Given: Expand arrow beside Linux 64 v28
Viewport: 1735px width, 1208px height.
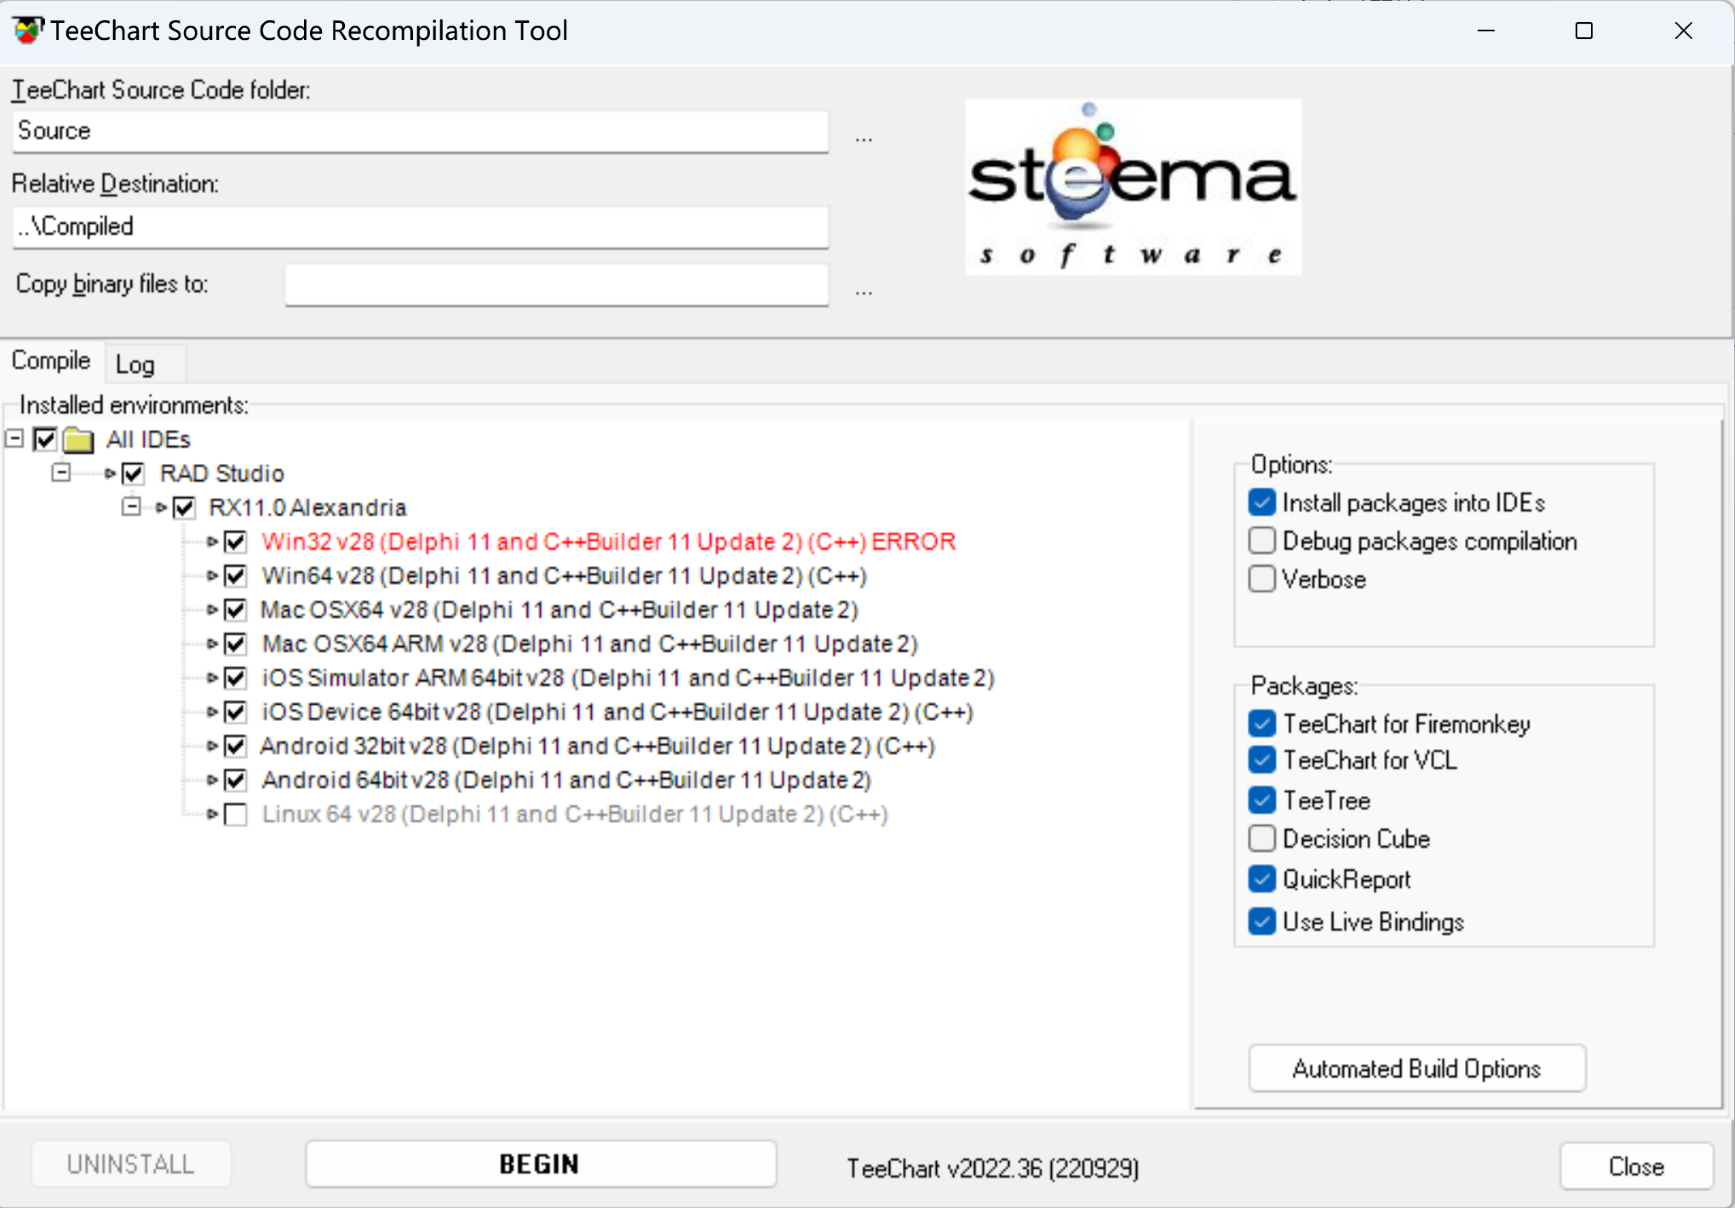Looking at the screenshot, I should point(212,814).
